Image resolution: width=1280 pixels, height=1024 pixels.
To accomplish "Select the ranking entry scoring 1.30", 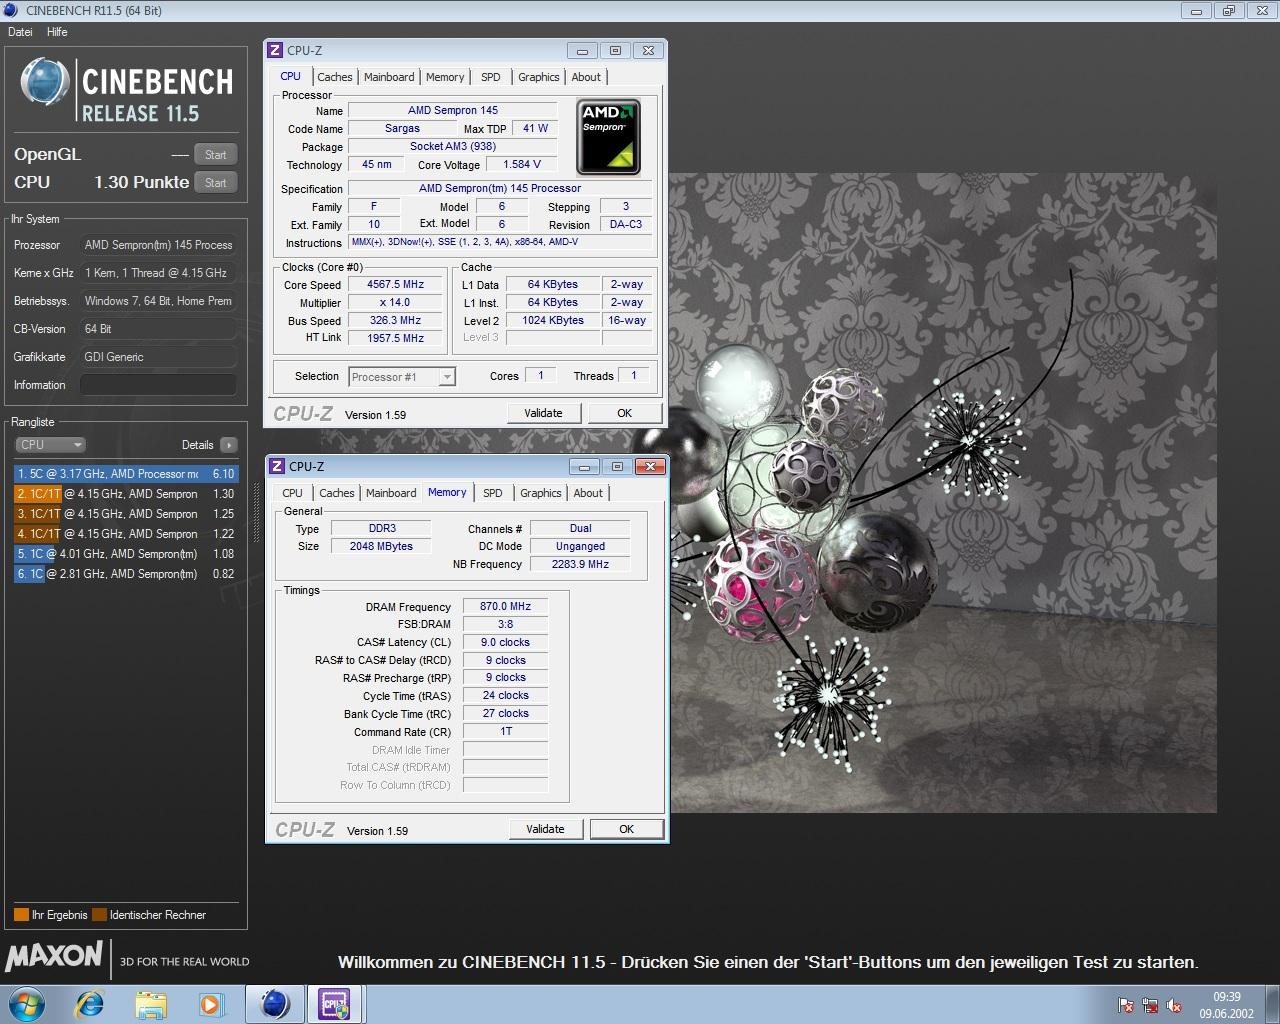I will 126,494.
